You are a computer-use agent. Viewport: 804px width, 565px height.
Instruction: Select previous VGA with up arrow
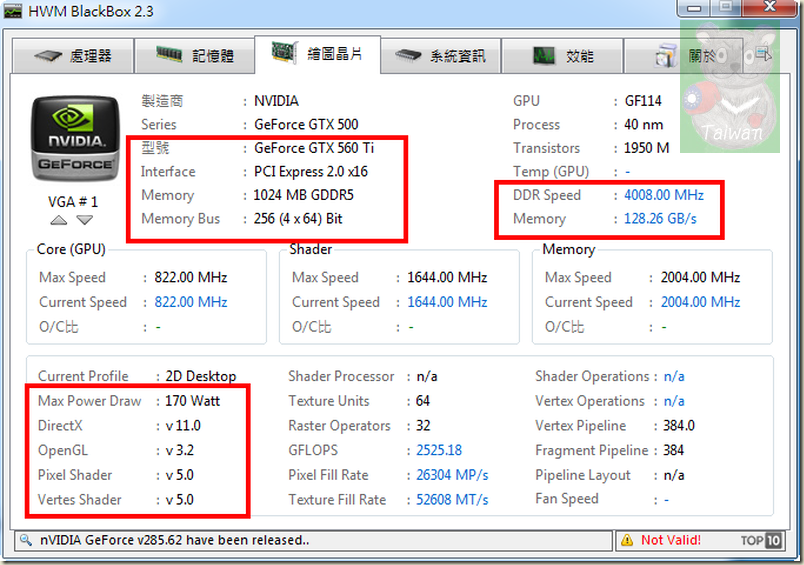(58, 220)
